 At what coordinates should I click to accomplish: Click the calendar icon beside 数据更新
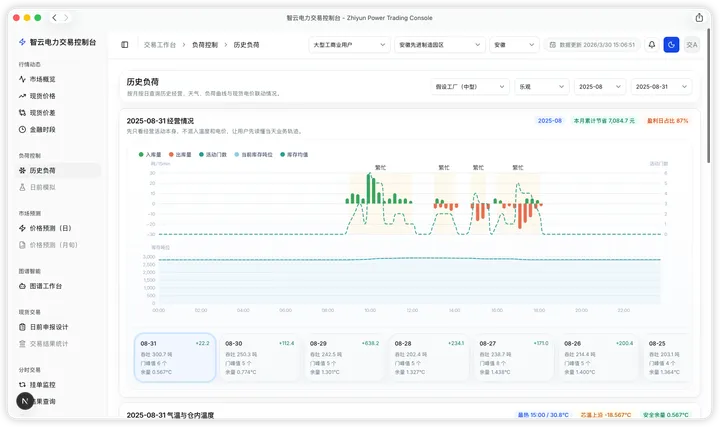tap(552, 45)
